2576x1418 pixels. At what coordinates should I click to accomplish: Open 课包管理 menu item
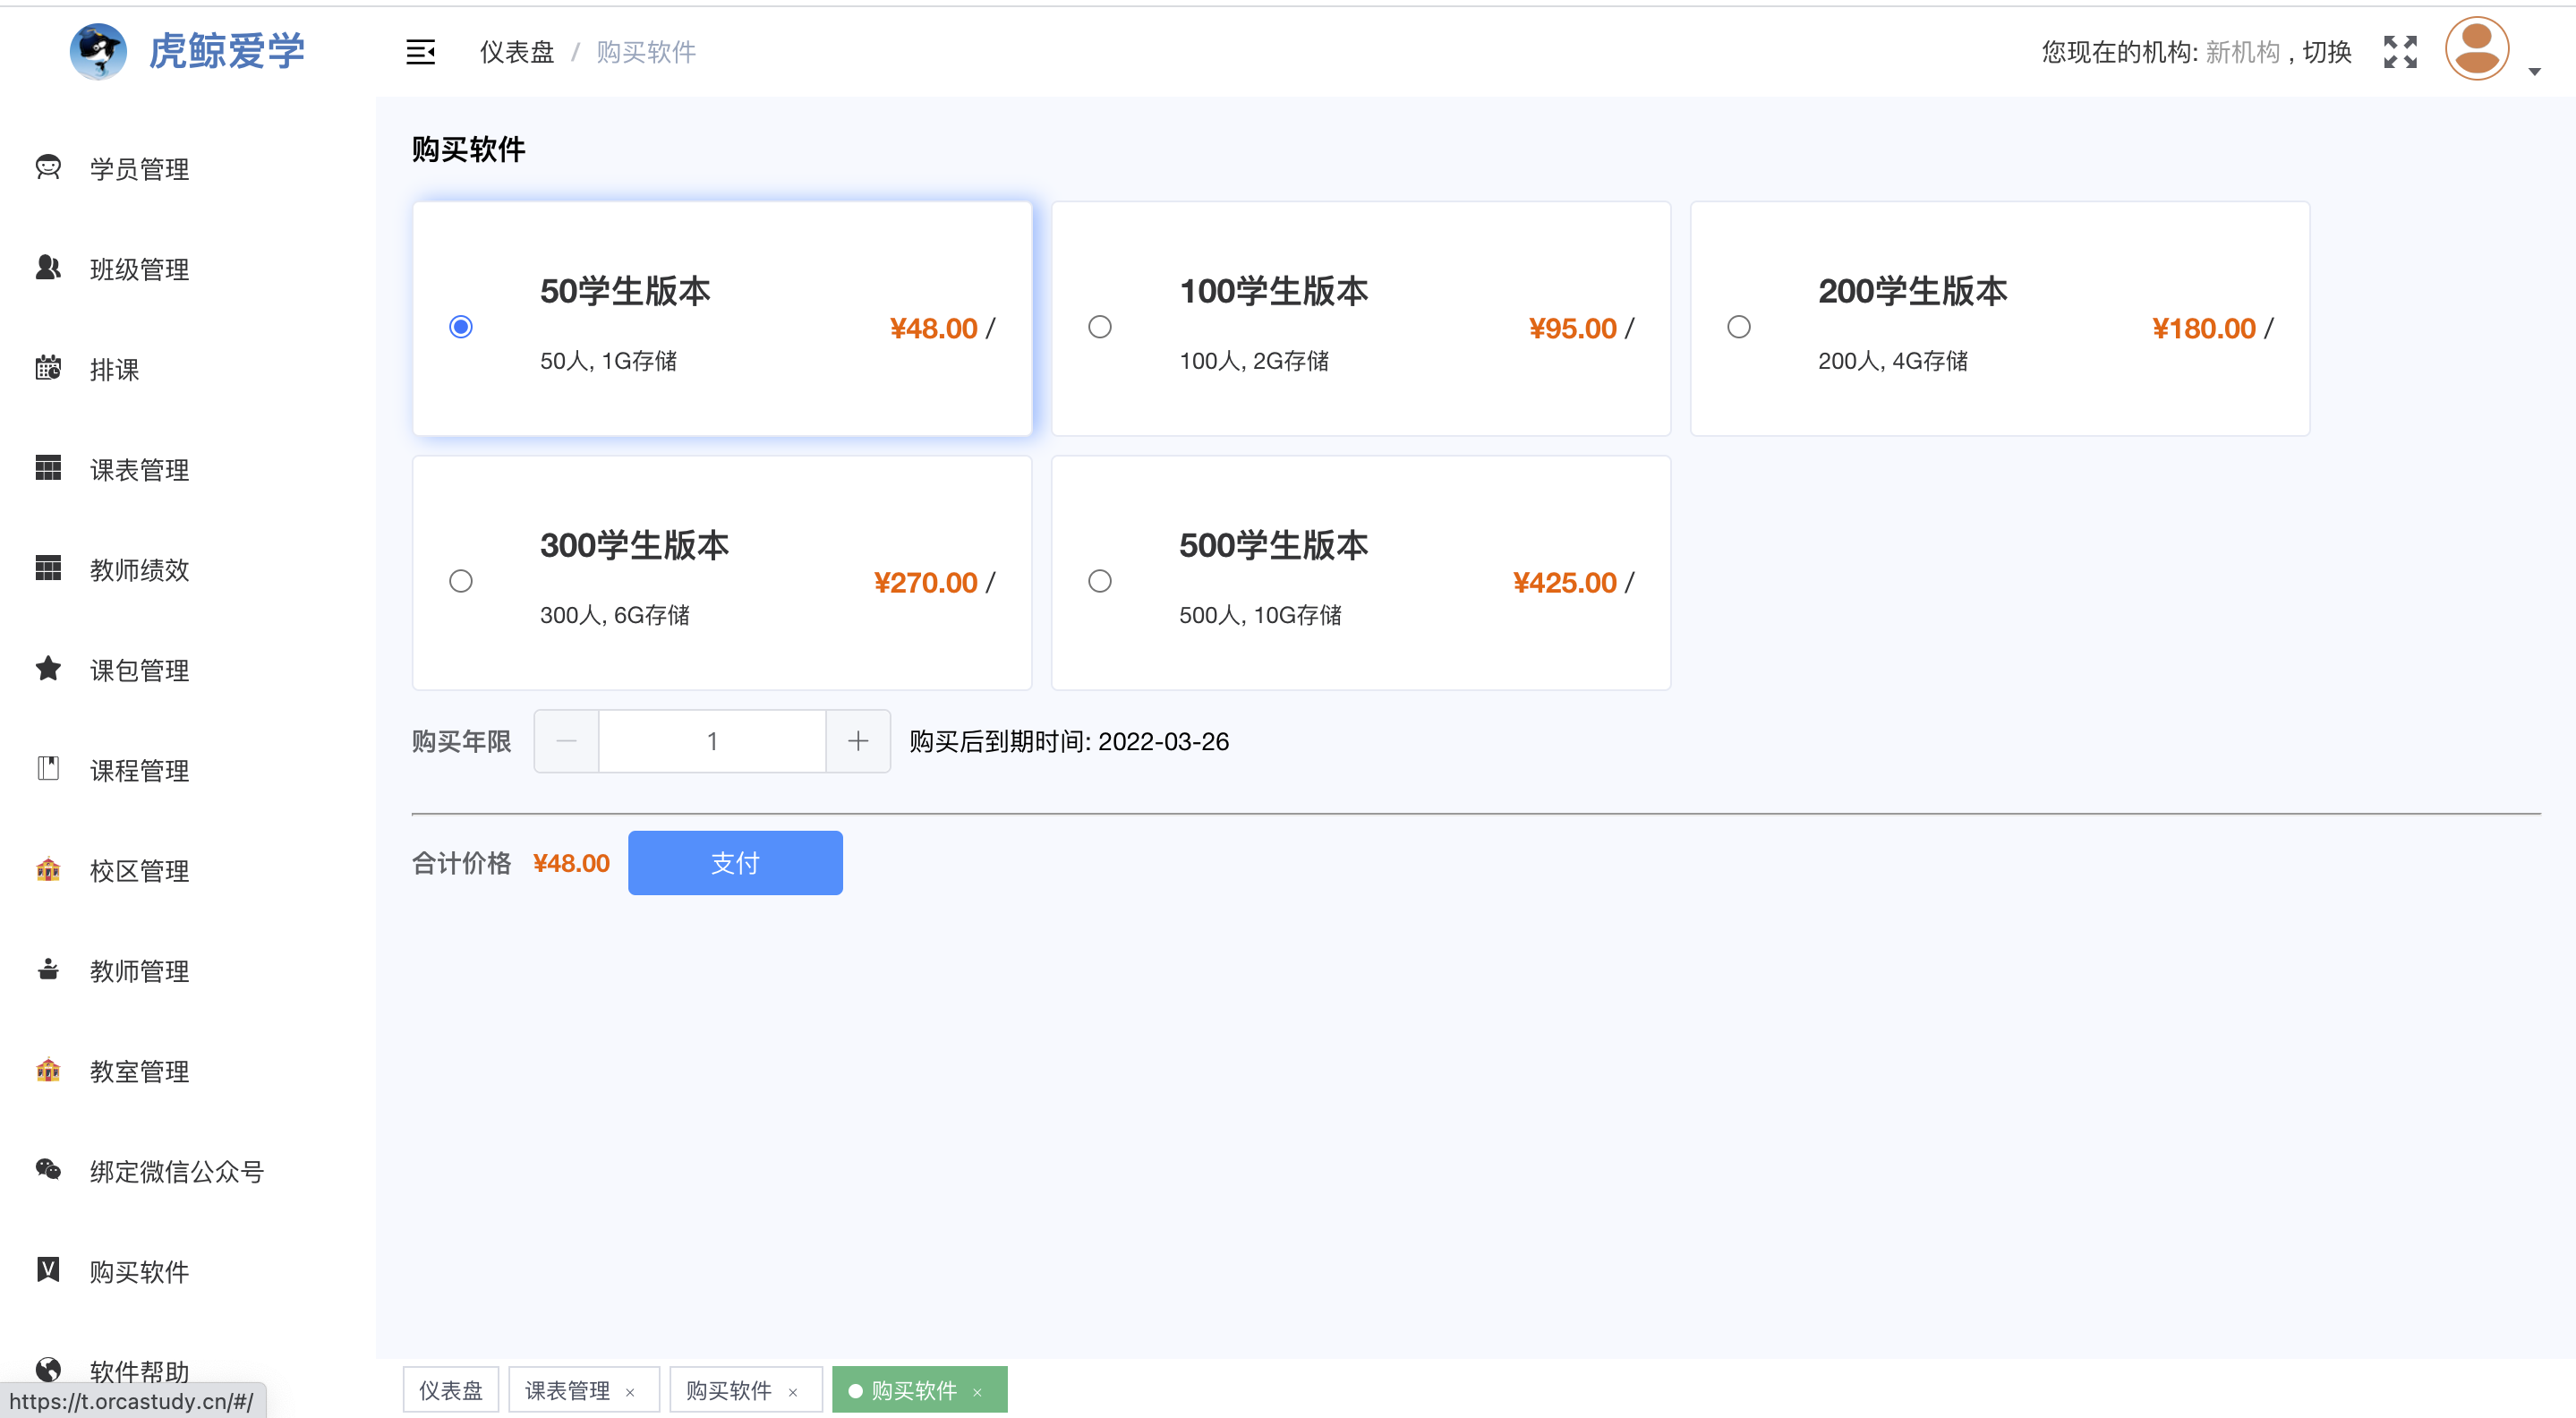[139, 670]
